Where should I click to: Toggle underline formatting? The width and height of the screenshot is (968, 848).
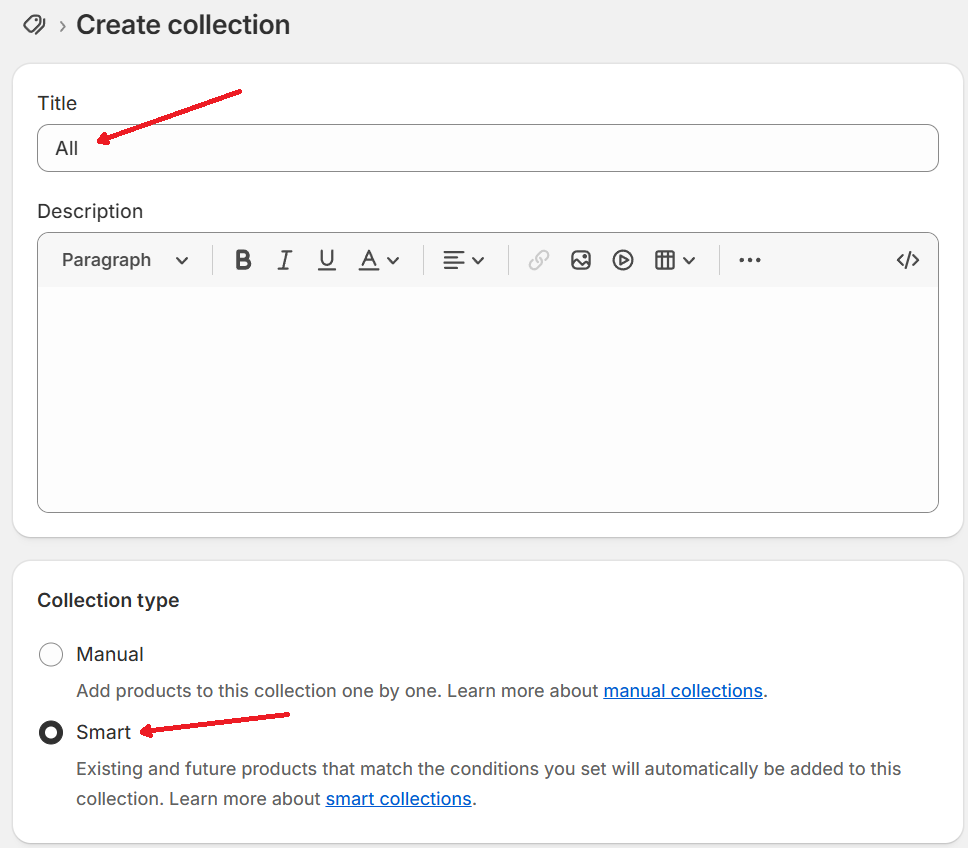point(327,260)
